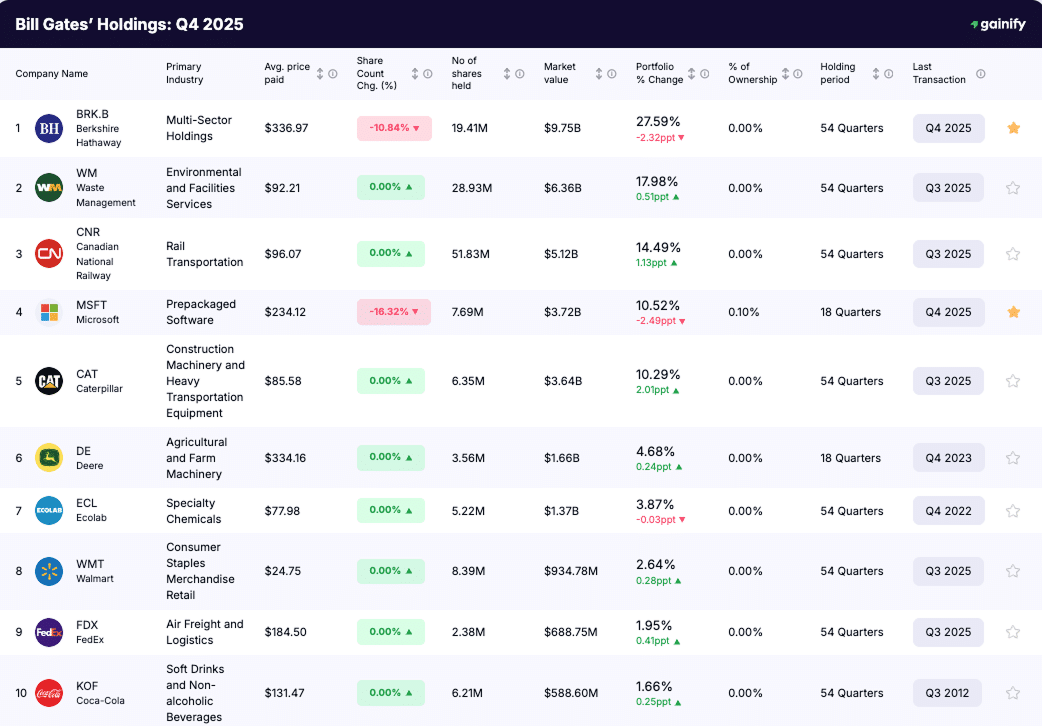The image size is (1042, 726).
Task: Sort the Avg. price paid column
Action: coord(319,74)
